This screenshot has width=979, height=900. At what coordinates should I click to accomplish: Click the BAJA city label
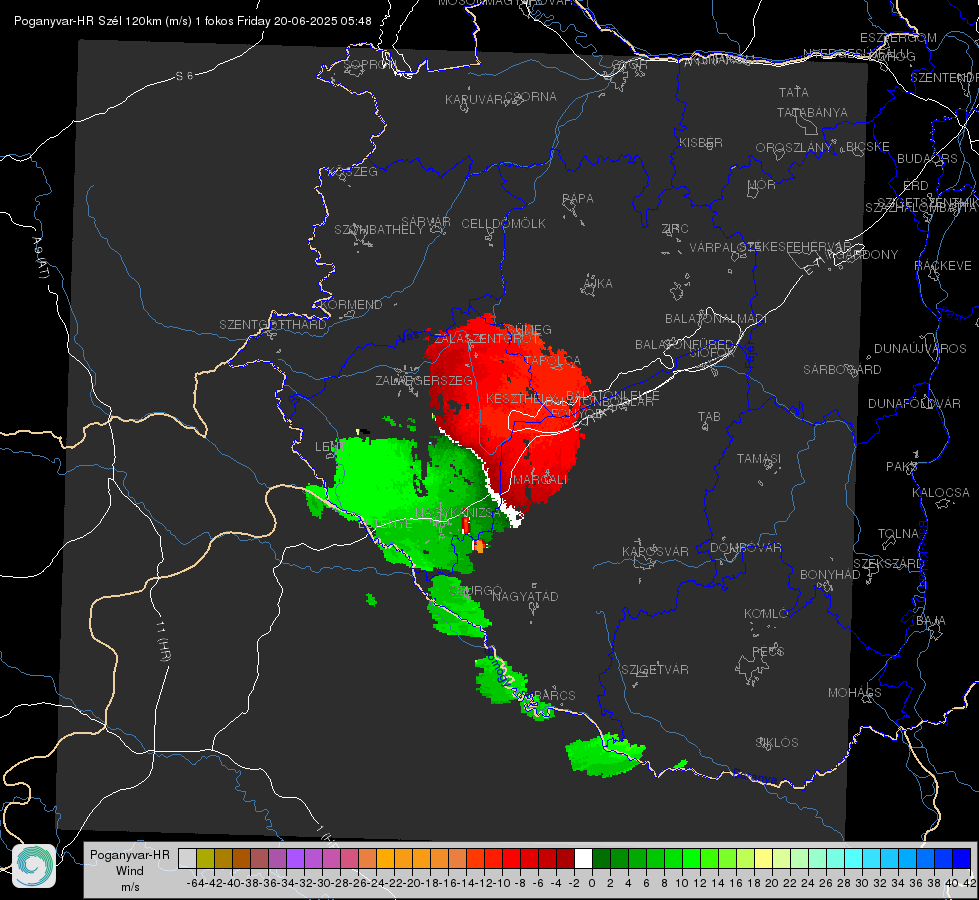(931, 620)
